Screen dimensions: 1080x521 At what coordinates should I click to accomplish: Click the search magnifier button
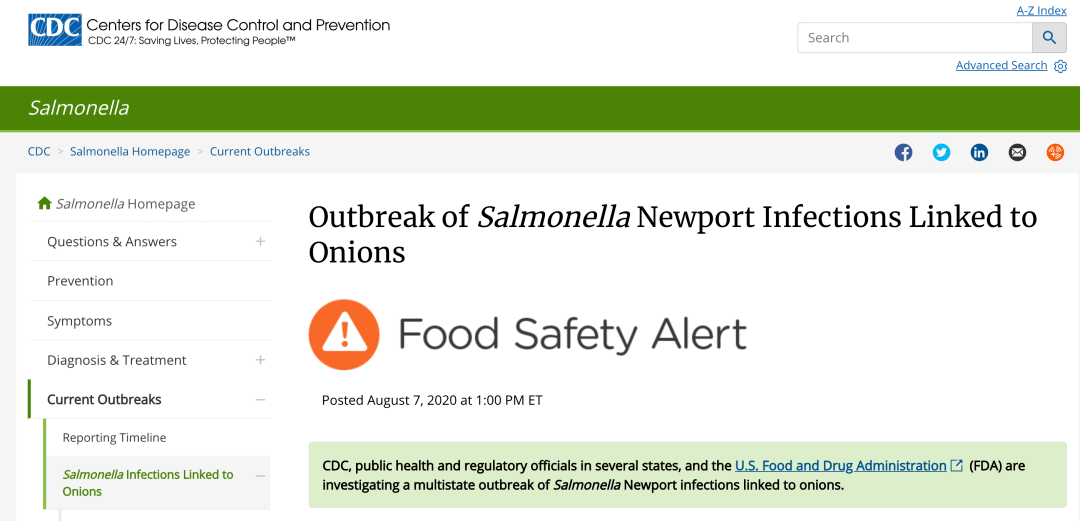[x=1049, y=38]
